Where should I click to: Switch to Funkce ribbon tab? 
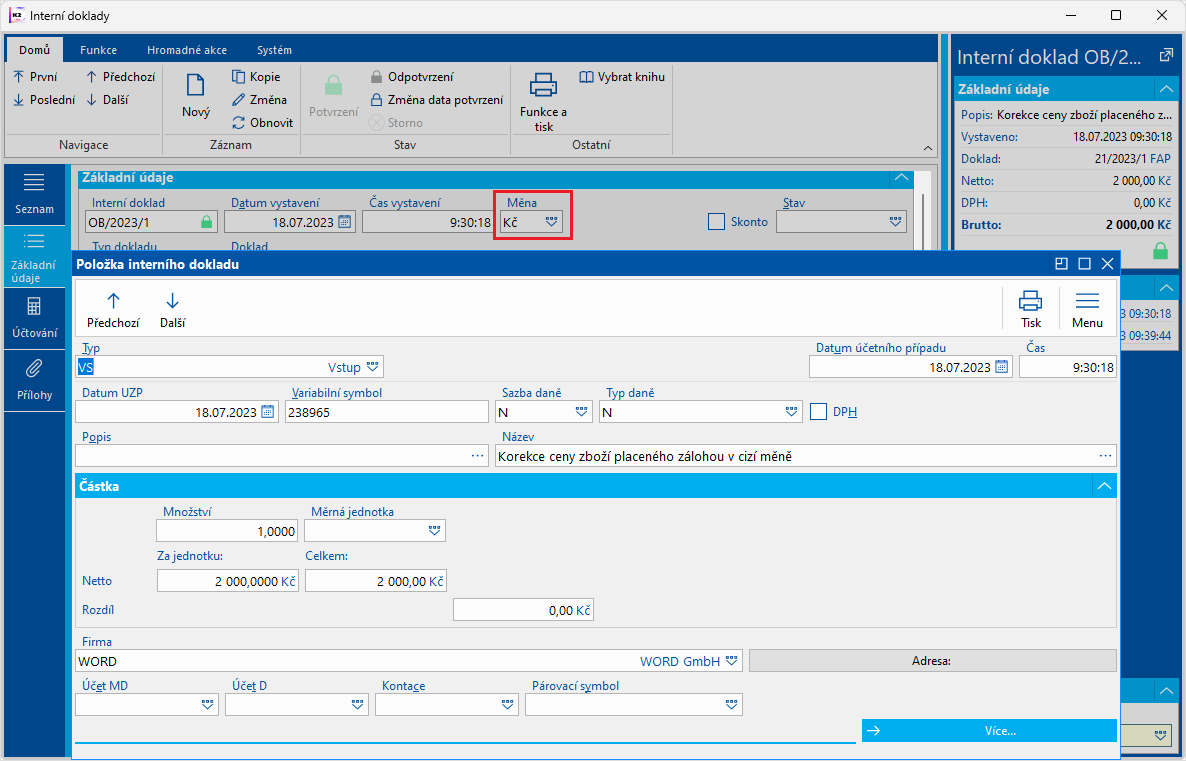(98, 50)
